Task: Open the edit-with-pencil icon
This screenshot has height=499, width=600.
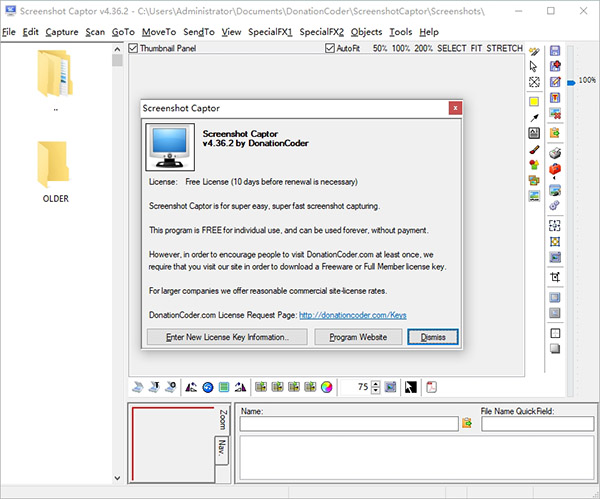Action: point(555,82)
